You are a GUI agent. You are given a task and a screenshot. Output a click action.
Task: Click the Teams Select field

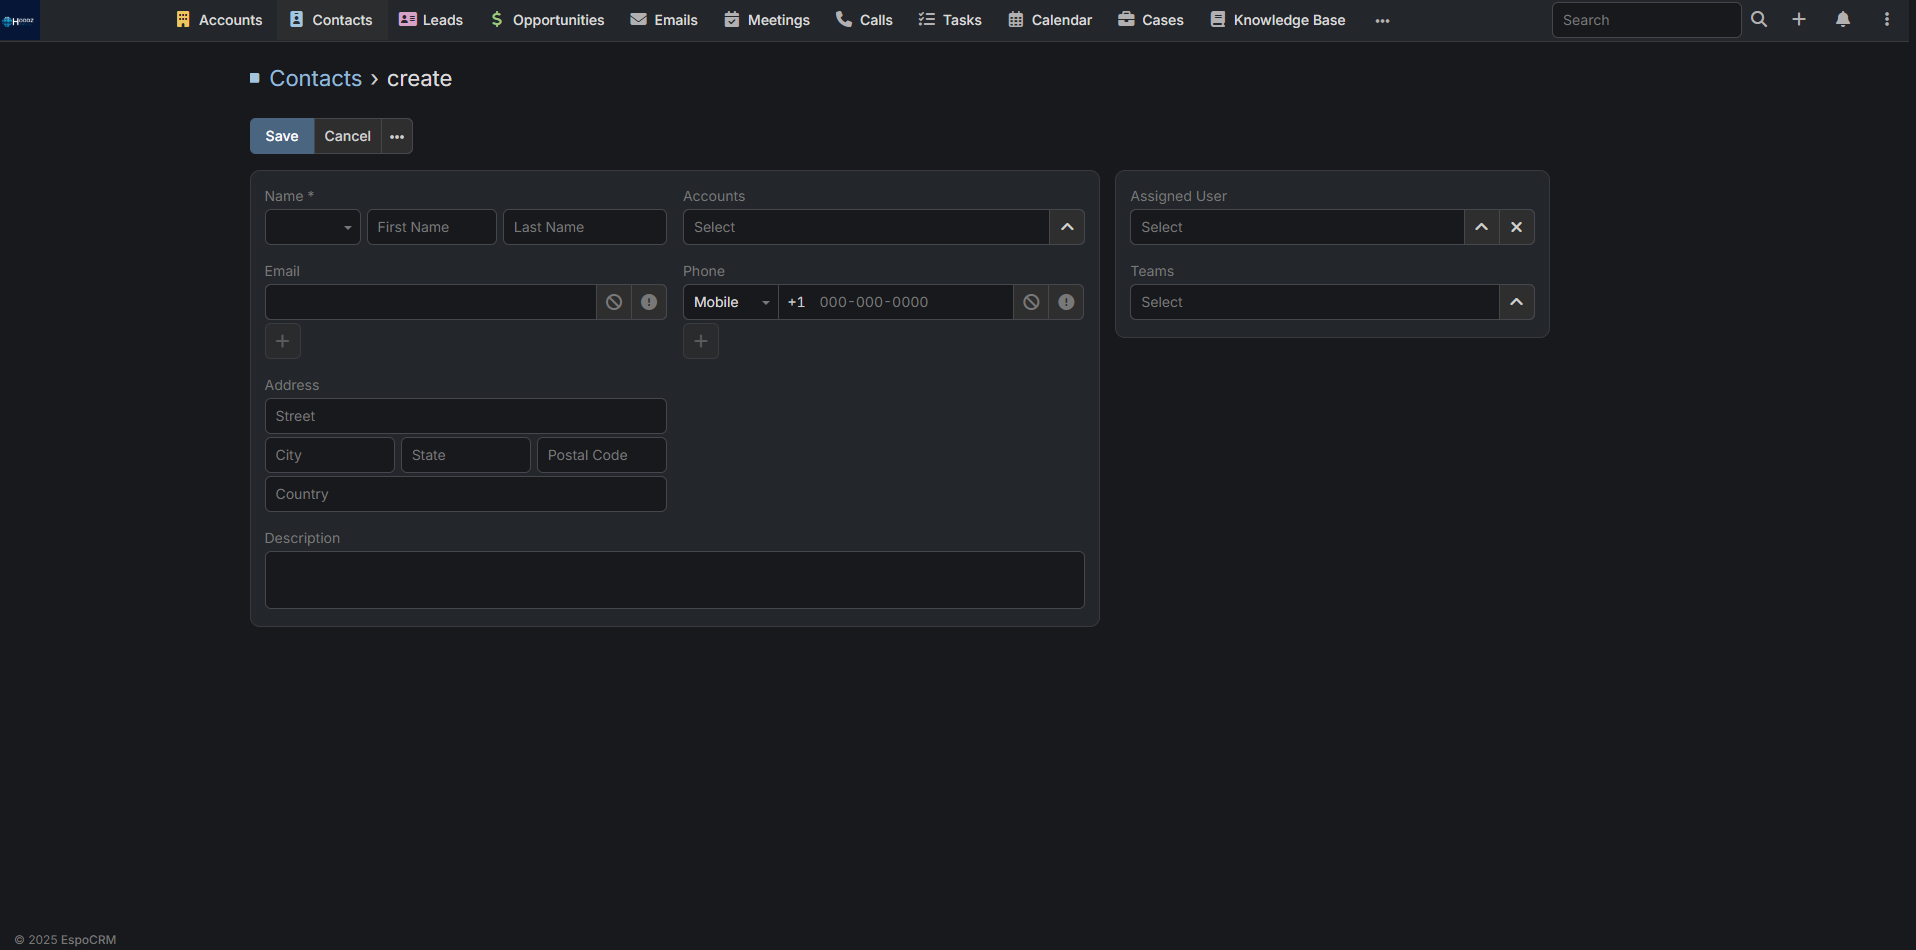click(1315, 302)
